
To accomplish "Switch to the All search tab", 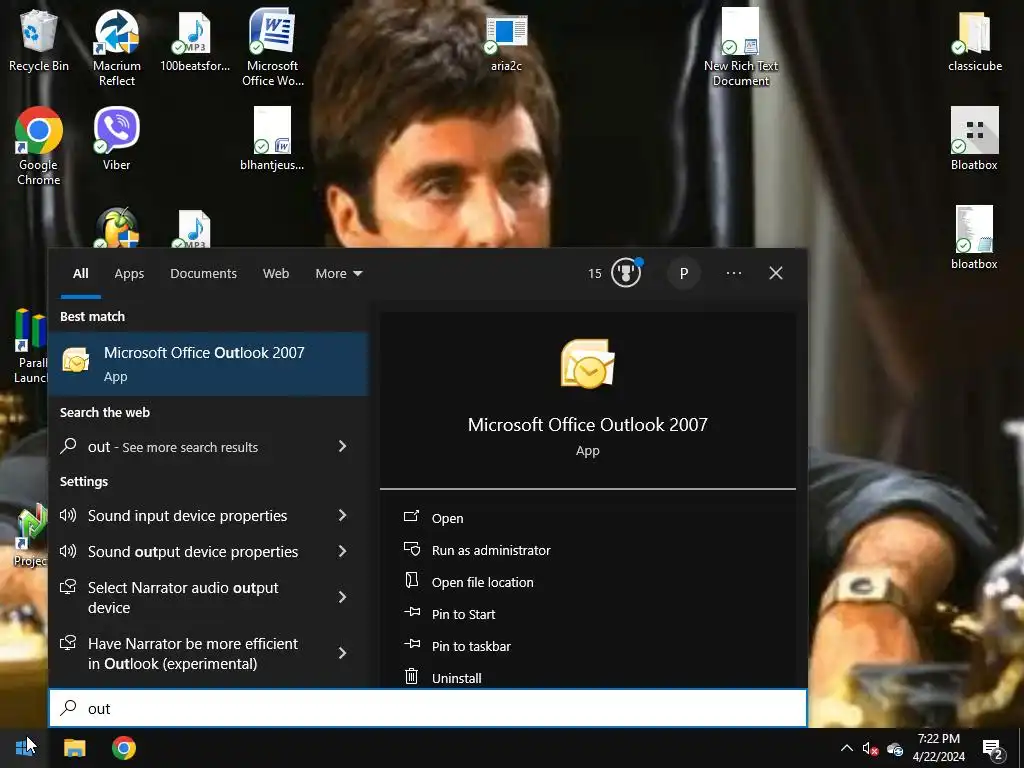I will (x=80, y=274).
